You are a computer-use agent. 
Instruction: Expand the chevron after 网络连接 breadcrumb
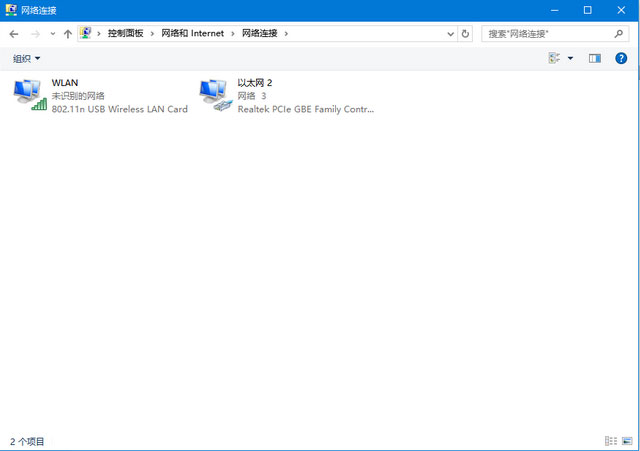[x=286, y=33]
